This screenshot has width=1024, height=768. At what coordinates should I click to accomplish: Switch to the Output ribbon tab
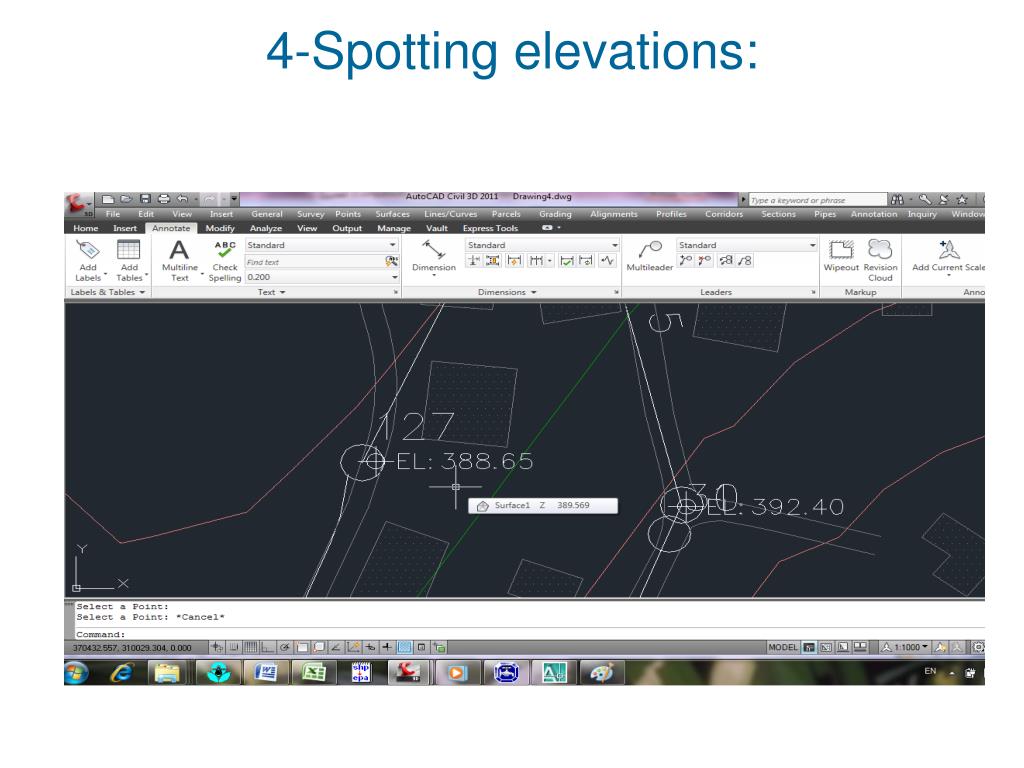point(347,228)
